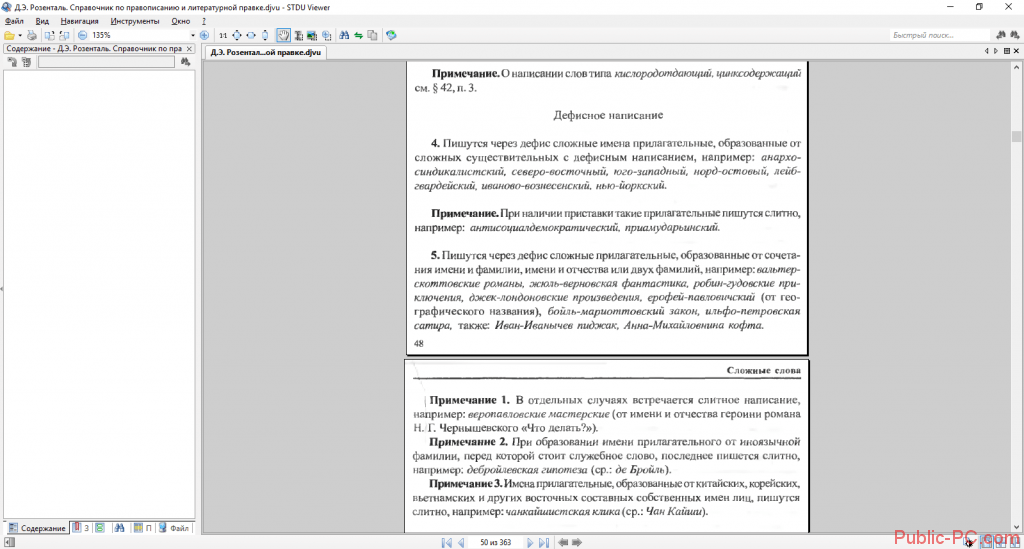Image resolution: width=1024 pixels, height=549 pixels.
Task: Switch to the search binoculars tab
Action: tap(120, 528)
